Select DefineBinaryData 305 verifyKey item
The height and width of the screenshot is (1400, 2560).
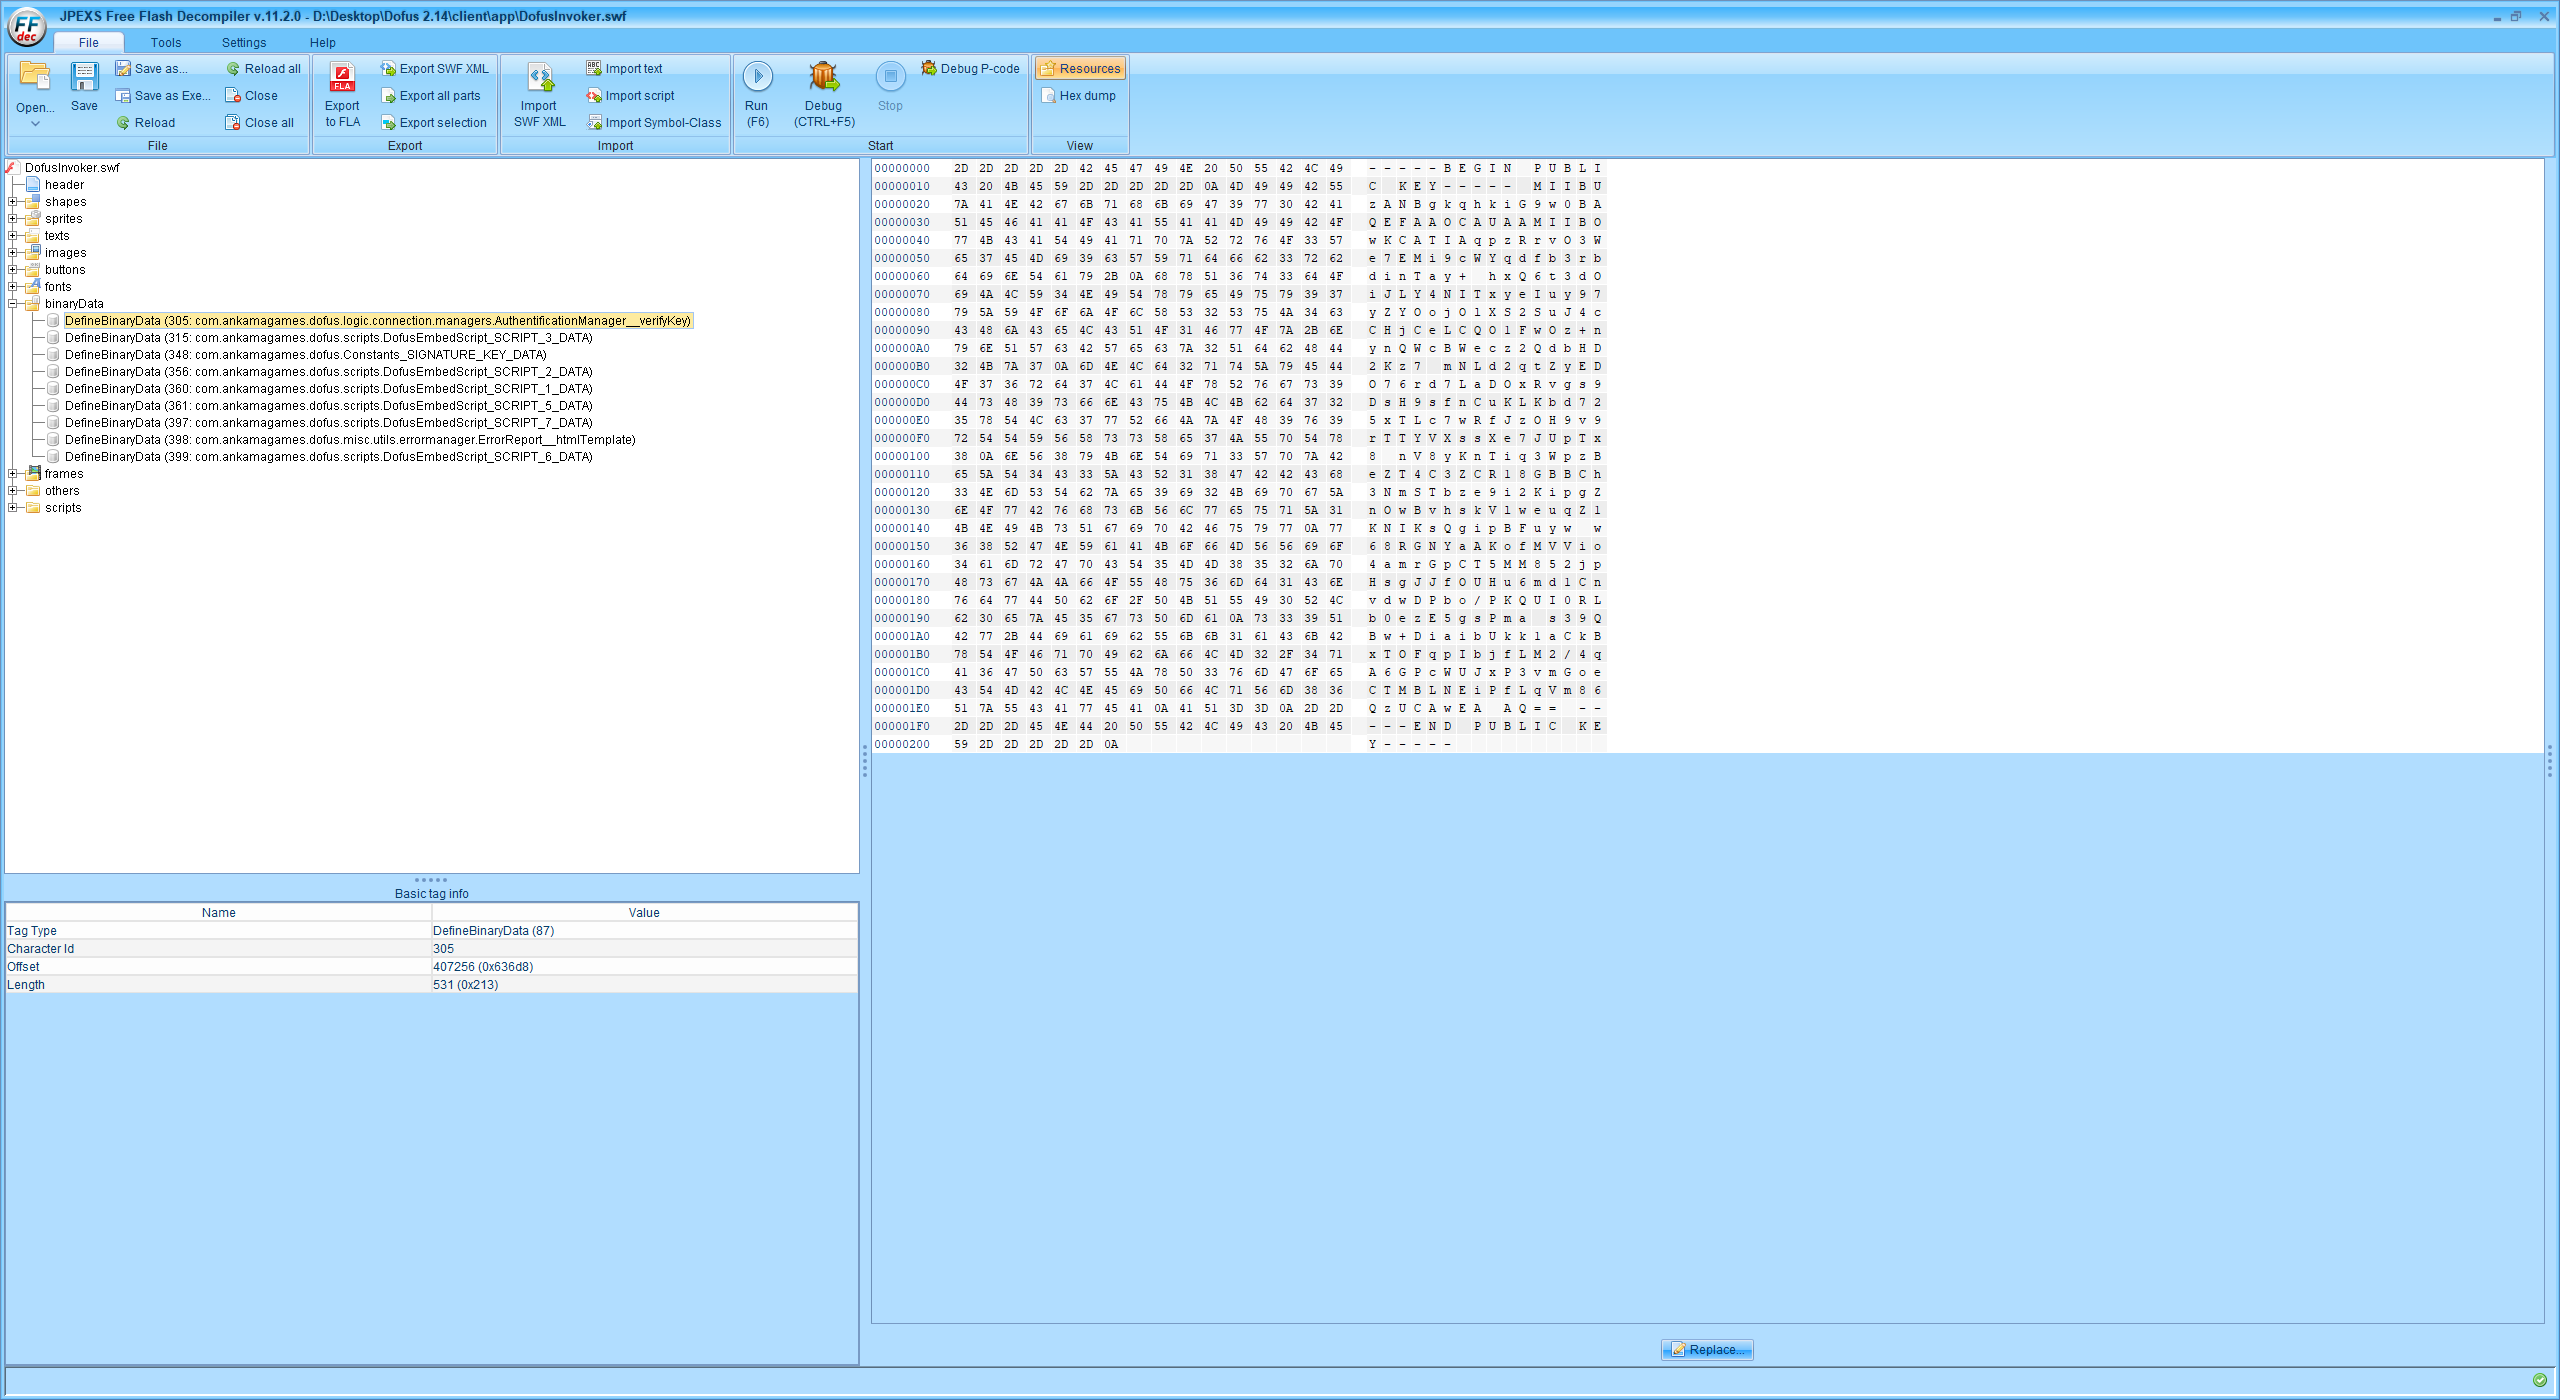point(378,321)
